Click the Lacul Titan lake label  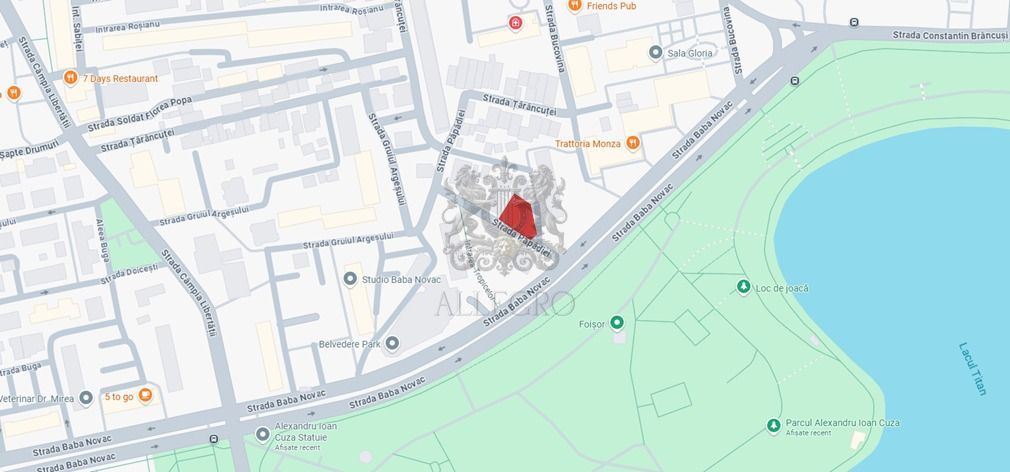pos(972,368)
